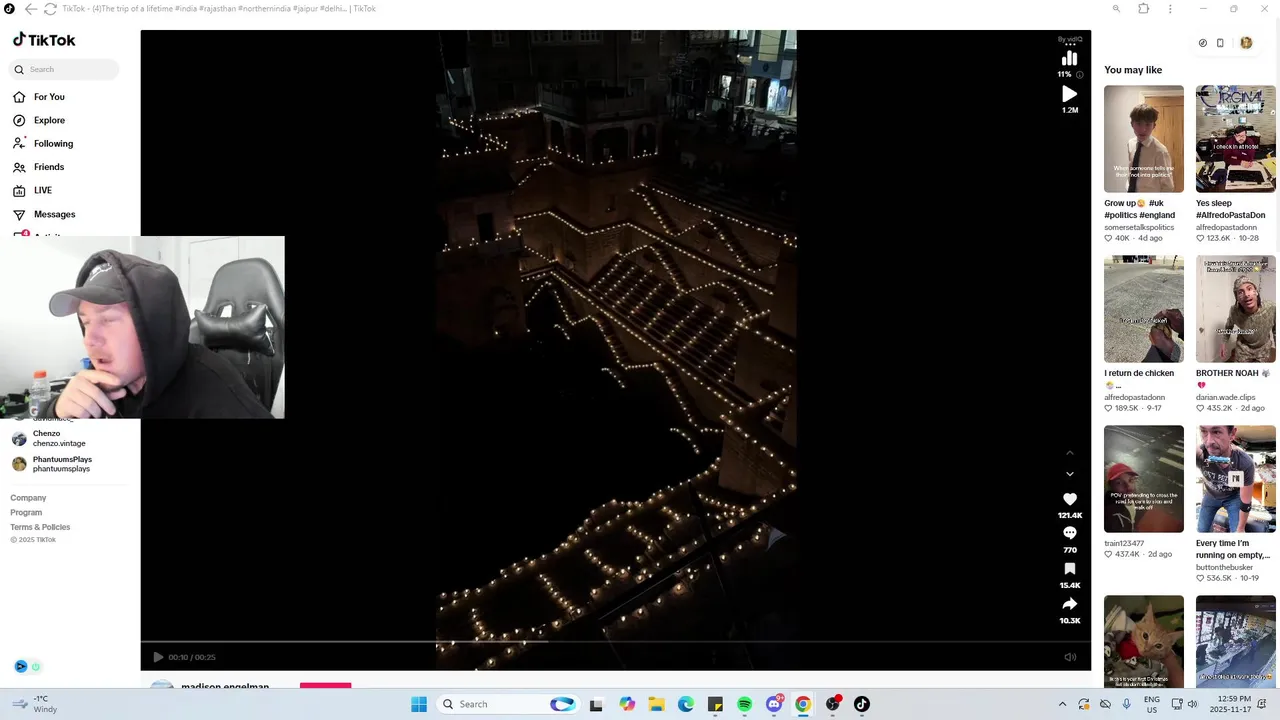Open the Explore page
Screen dimensions: 1280x720
click(x=40, y=120)
